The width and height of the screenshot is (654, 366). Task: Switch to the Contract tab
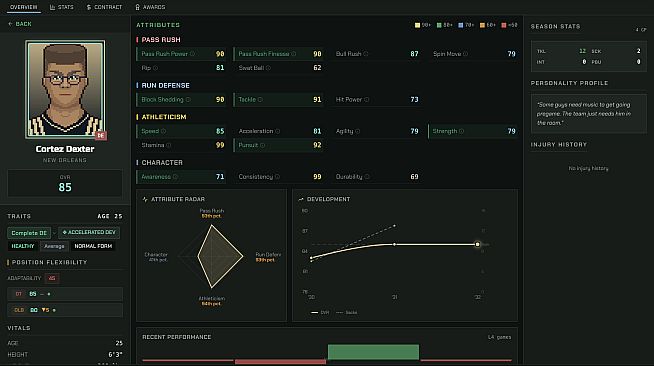(104, 7)
